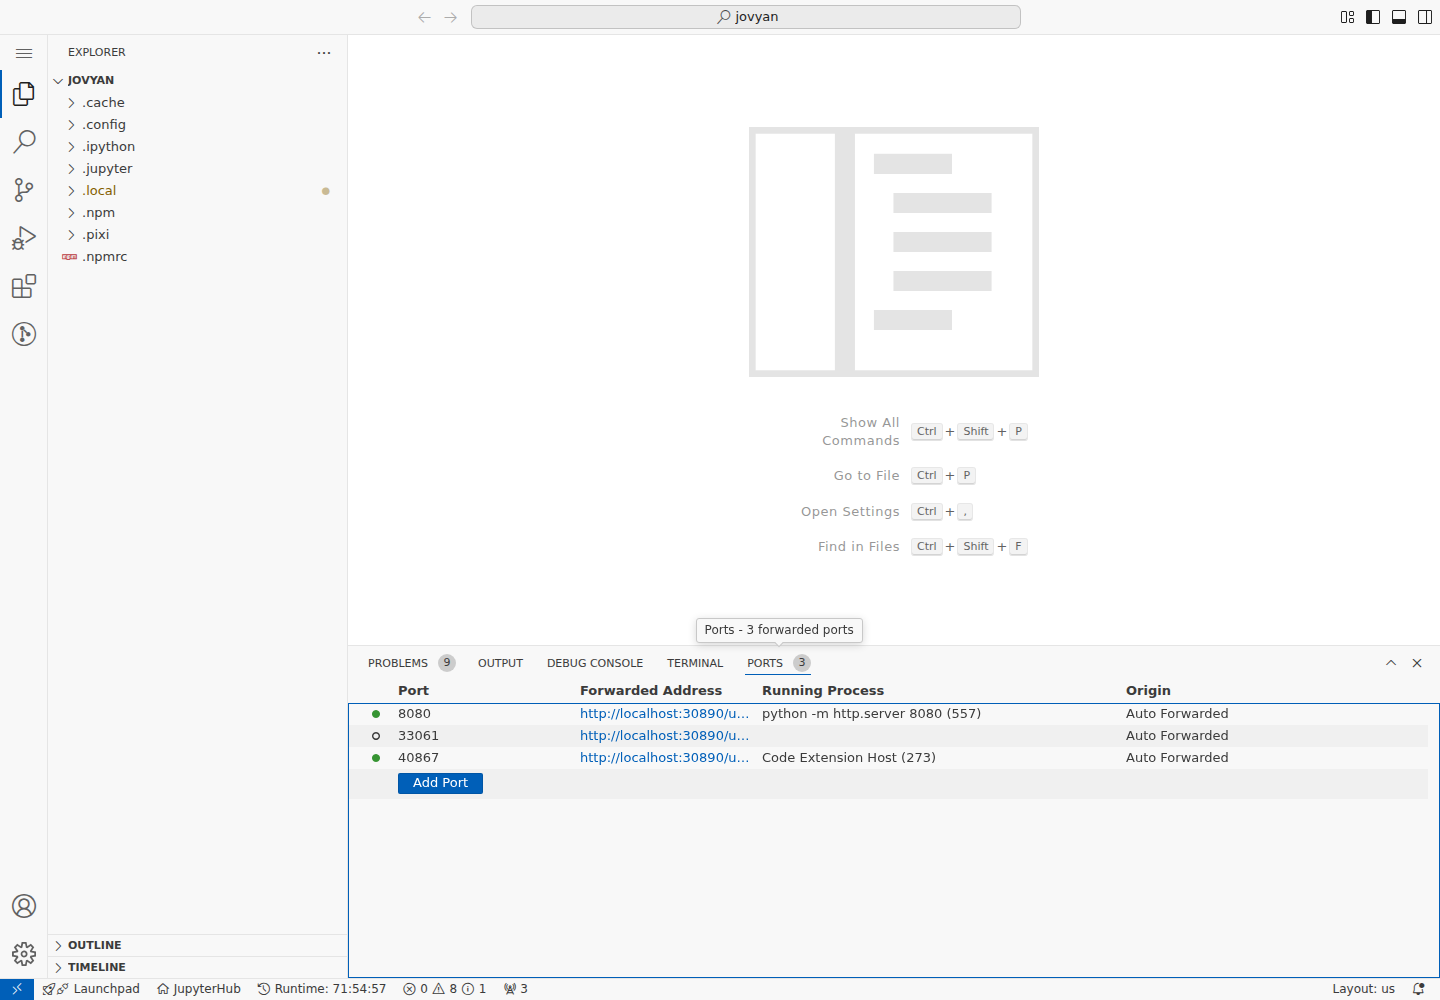
Task: Open Source Control view icon
Action: click(x=24, y=190)
